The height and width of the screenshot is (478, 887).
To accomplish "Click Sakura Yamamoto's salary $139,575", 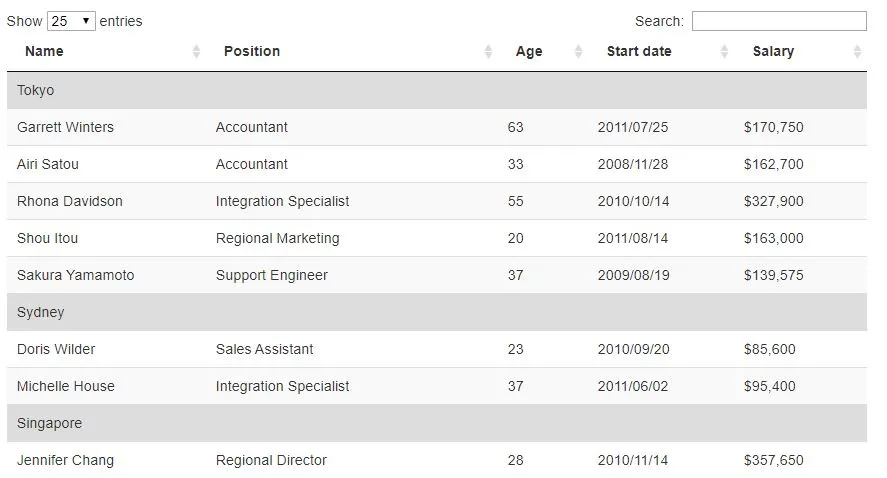I will click(773, 275).
